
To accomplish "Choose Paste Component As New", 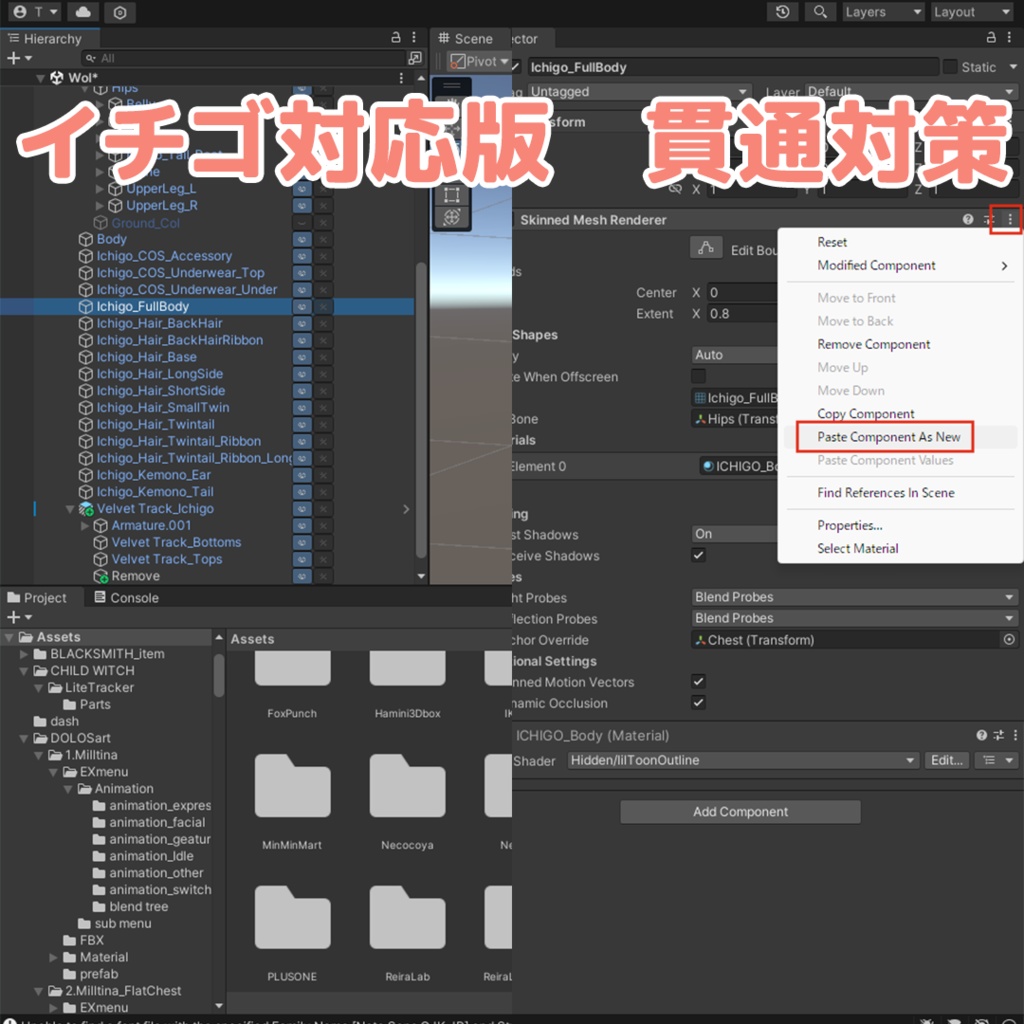I will tap(888, 437).
